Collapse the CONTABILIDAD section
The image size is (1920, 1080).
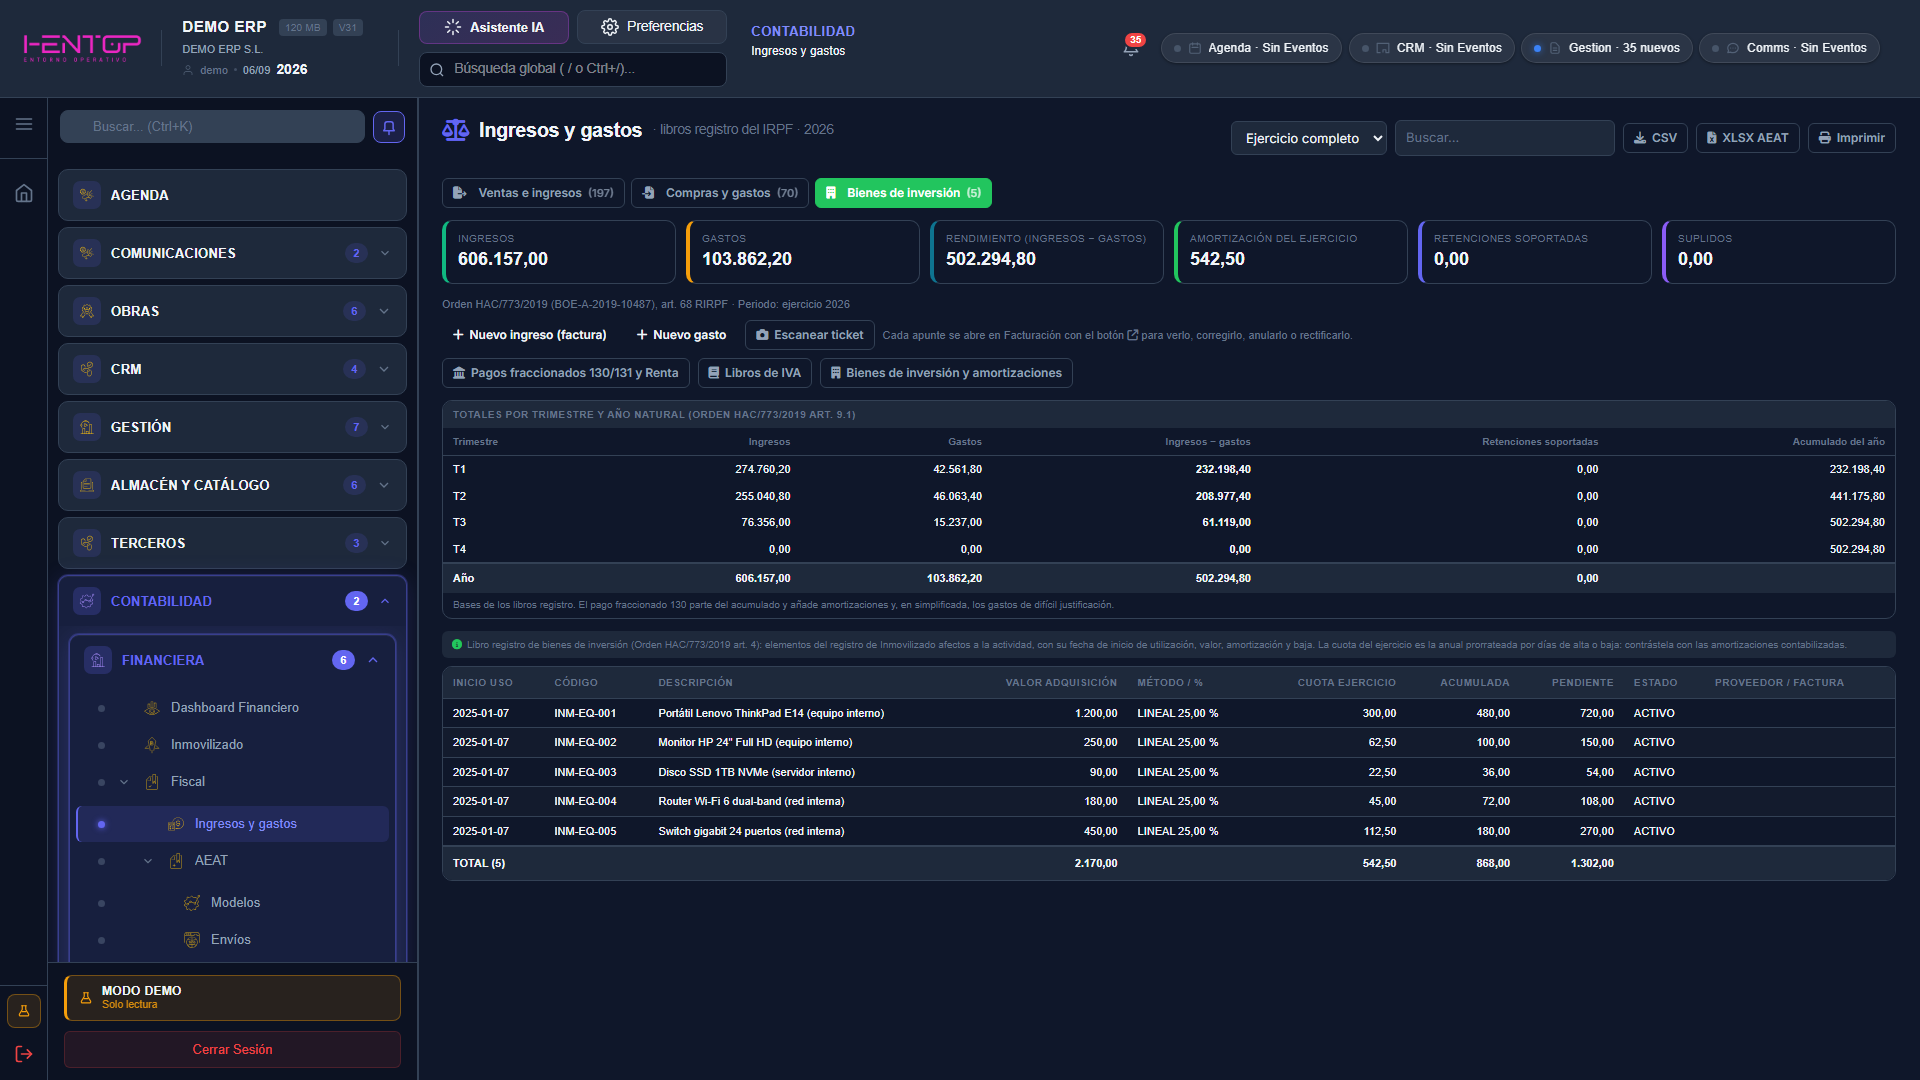[x=385, y=601]
